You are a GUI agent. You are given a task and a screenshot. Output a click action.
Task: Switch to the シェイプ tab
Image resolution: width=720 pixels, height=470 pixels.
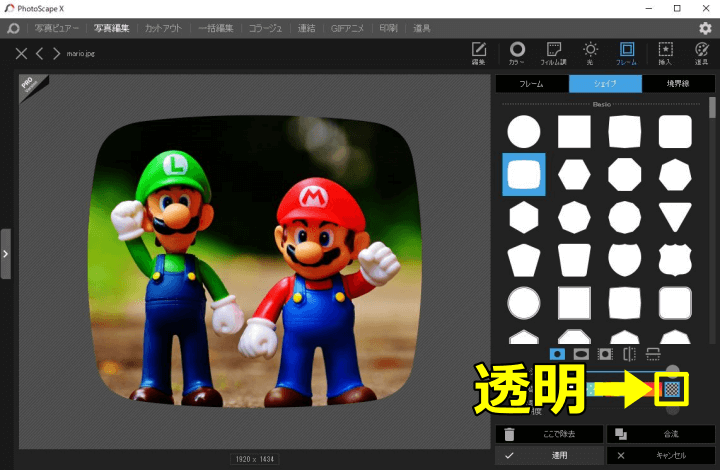pos(605,84)
